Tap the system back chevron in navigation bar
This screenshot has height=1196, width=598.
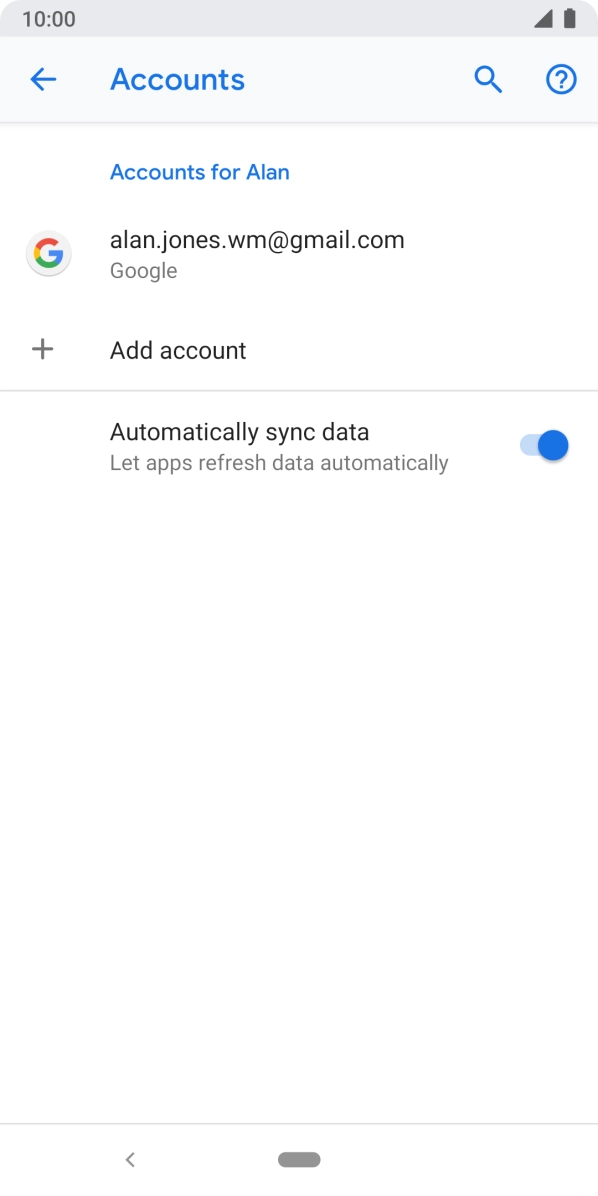tap(130, 1160)
